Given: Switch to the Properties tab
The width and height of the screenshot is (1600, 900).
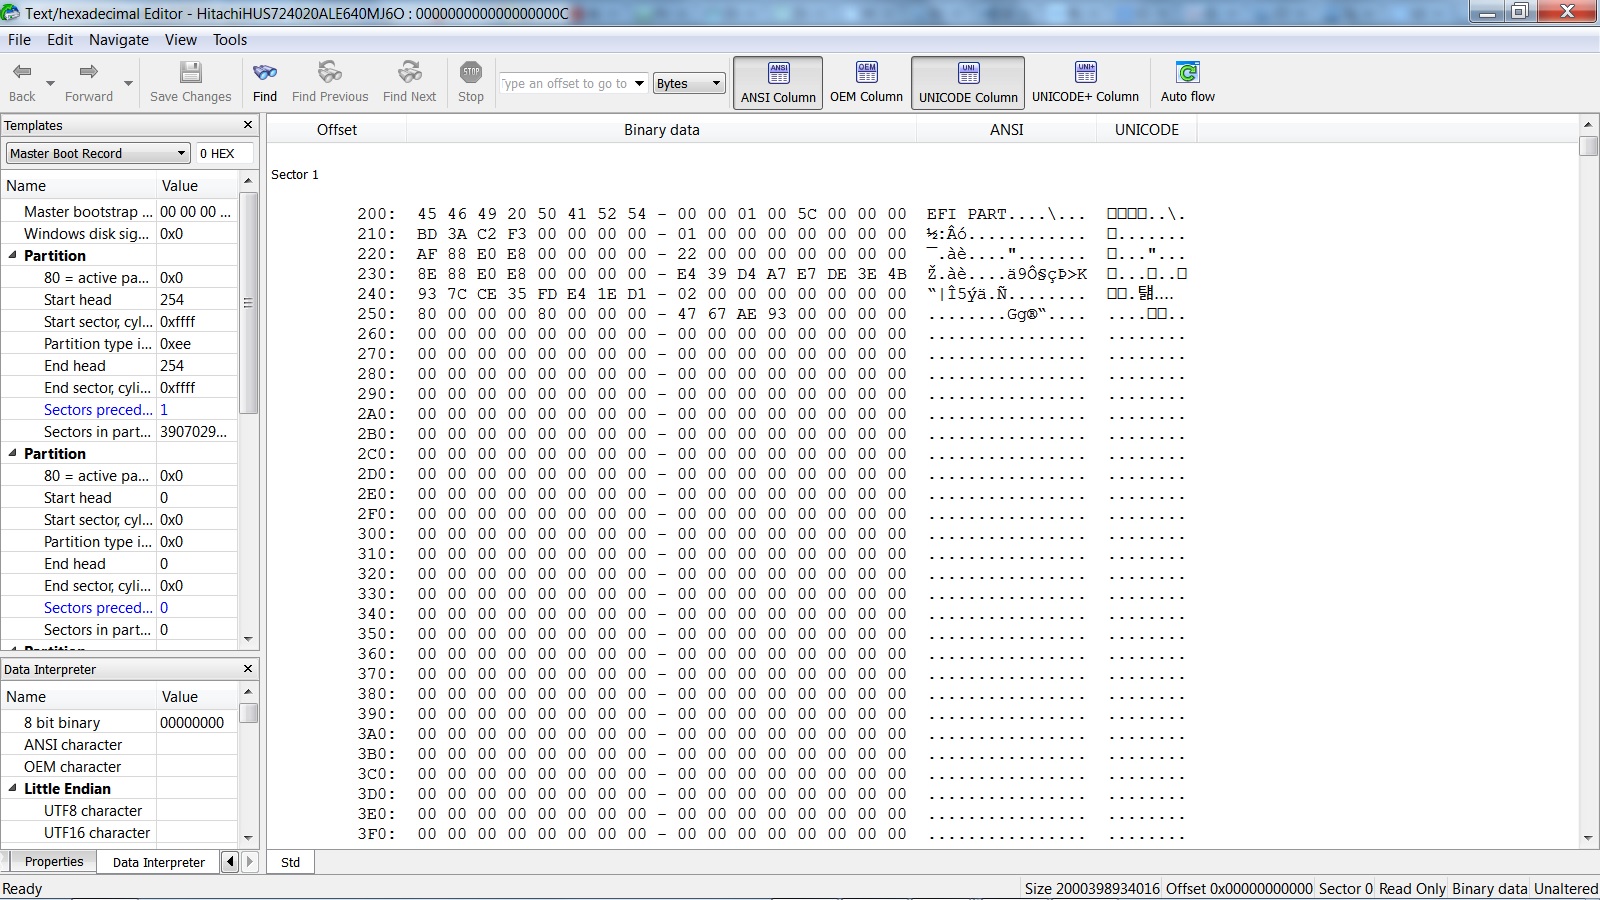Looking at the screenshot, I should 54,862.
